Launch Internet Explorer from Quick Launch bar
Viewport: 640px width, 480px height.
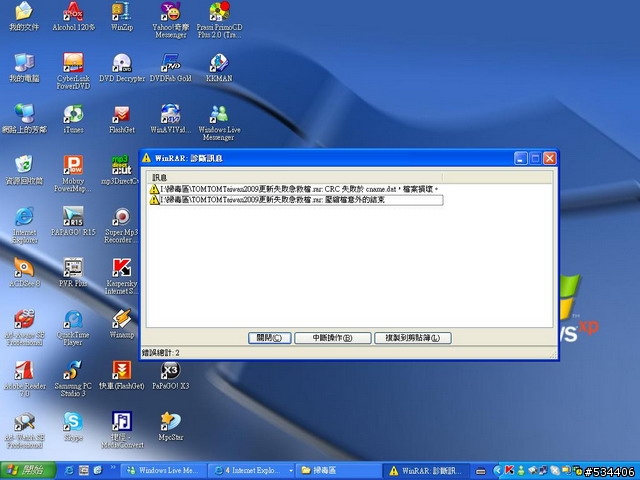(x=69, y=471)
